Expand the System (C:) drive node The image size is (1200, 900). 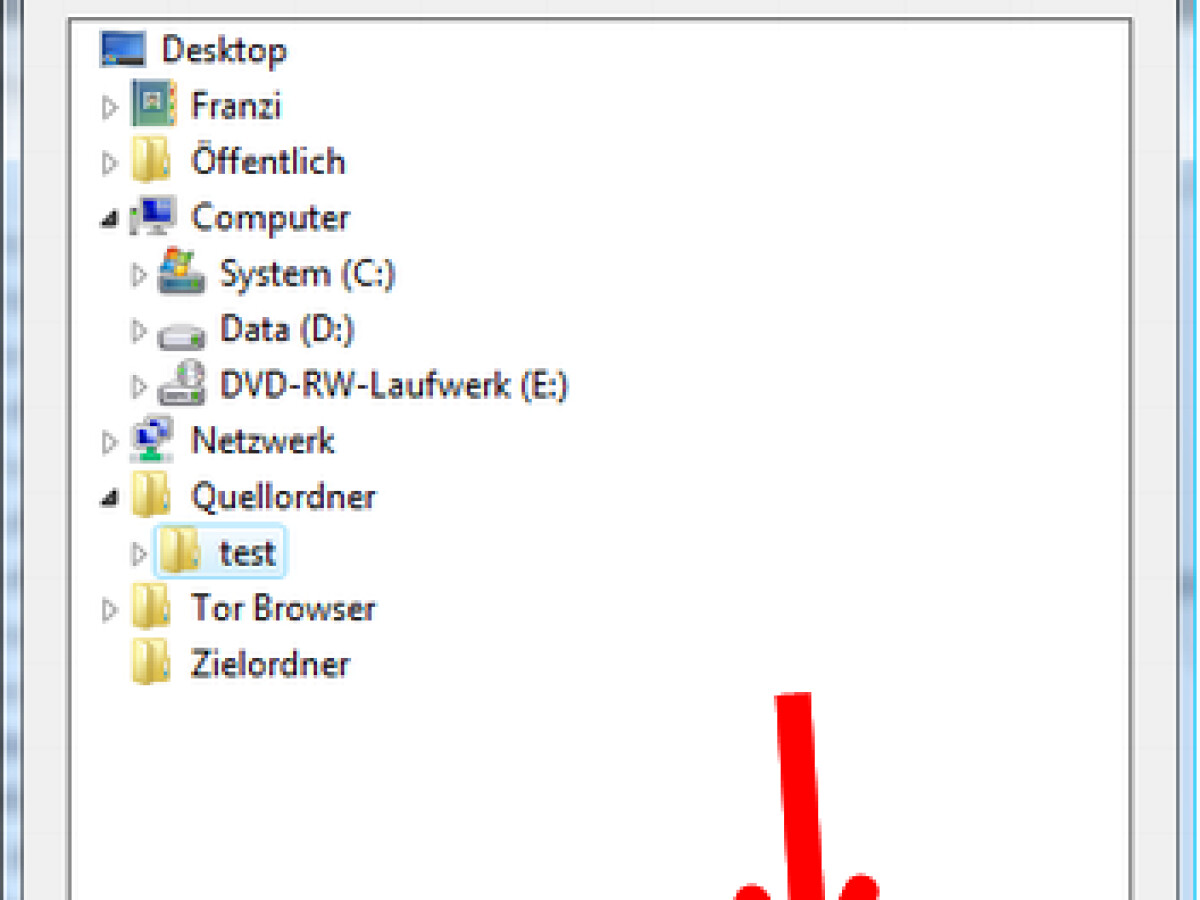tap(139, 274)
